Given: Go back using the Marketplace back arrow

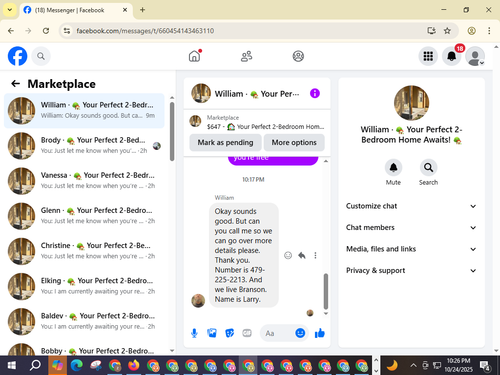Looking at the screenshot, I should (x=16, y=84).
